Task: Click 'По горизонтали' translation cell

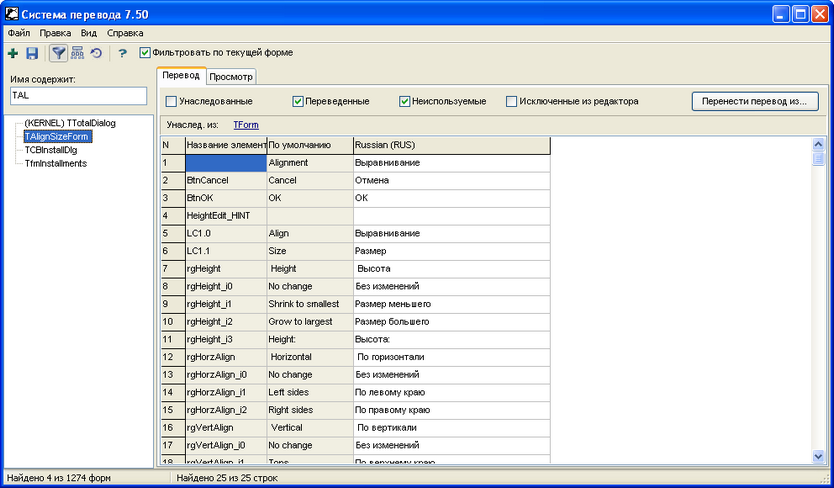Action: point(452,357)
